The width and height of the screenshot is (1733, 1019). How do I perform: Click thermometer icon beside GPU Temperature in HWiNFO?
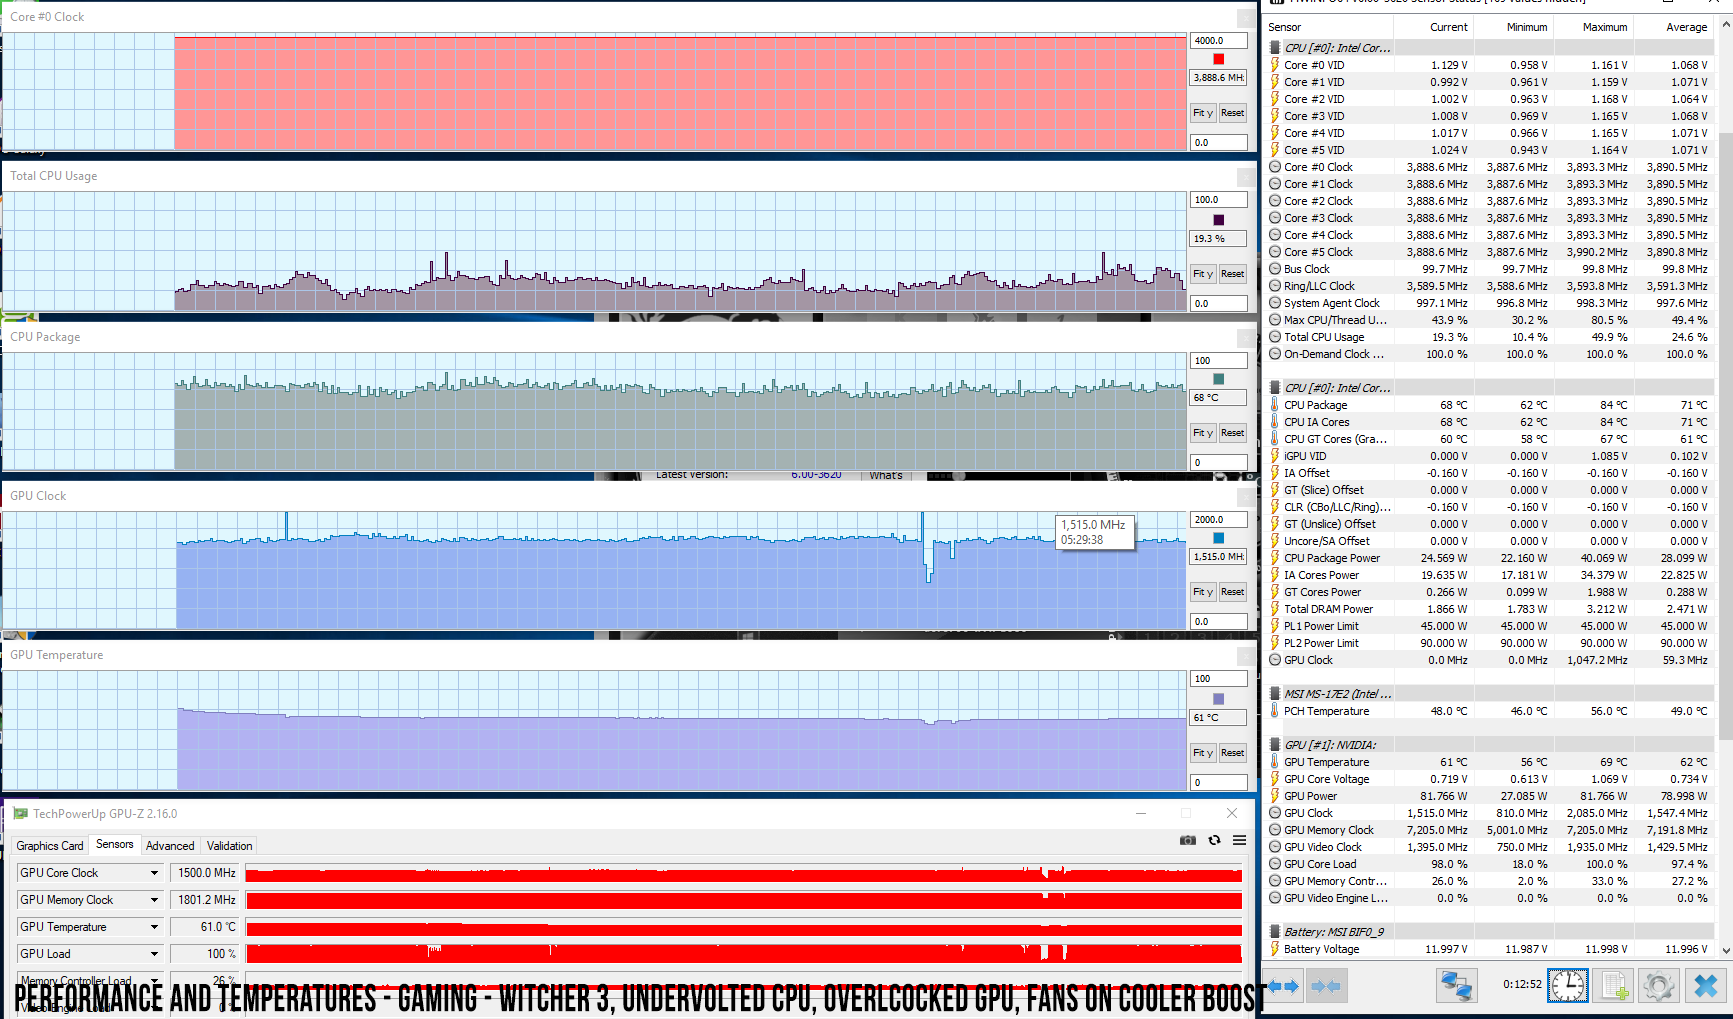1275,762
